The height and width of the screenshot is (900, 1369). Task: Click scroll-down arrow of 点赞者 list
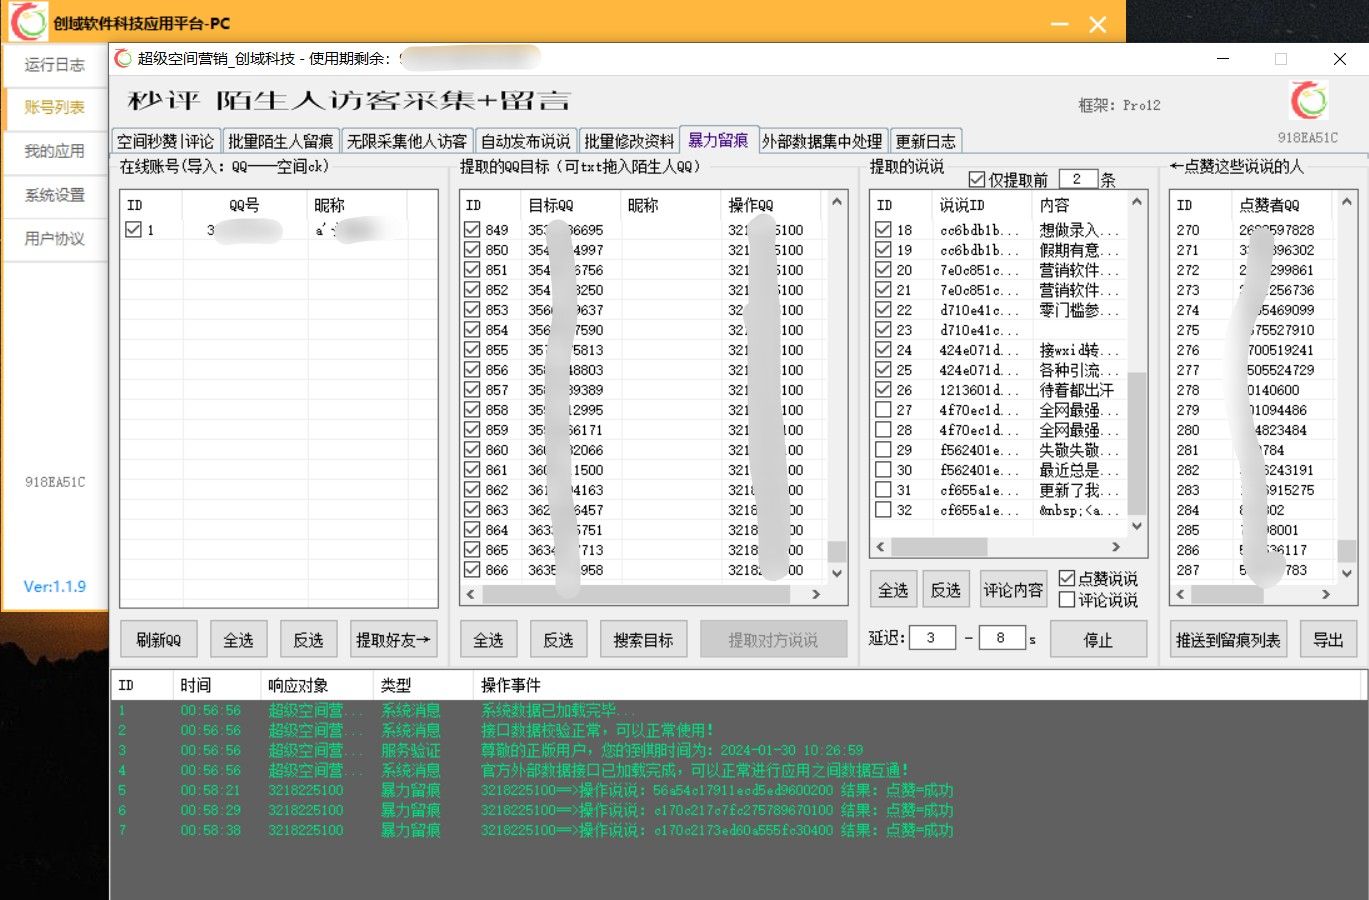point(1347,573)
